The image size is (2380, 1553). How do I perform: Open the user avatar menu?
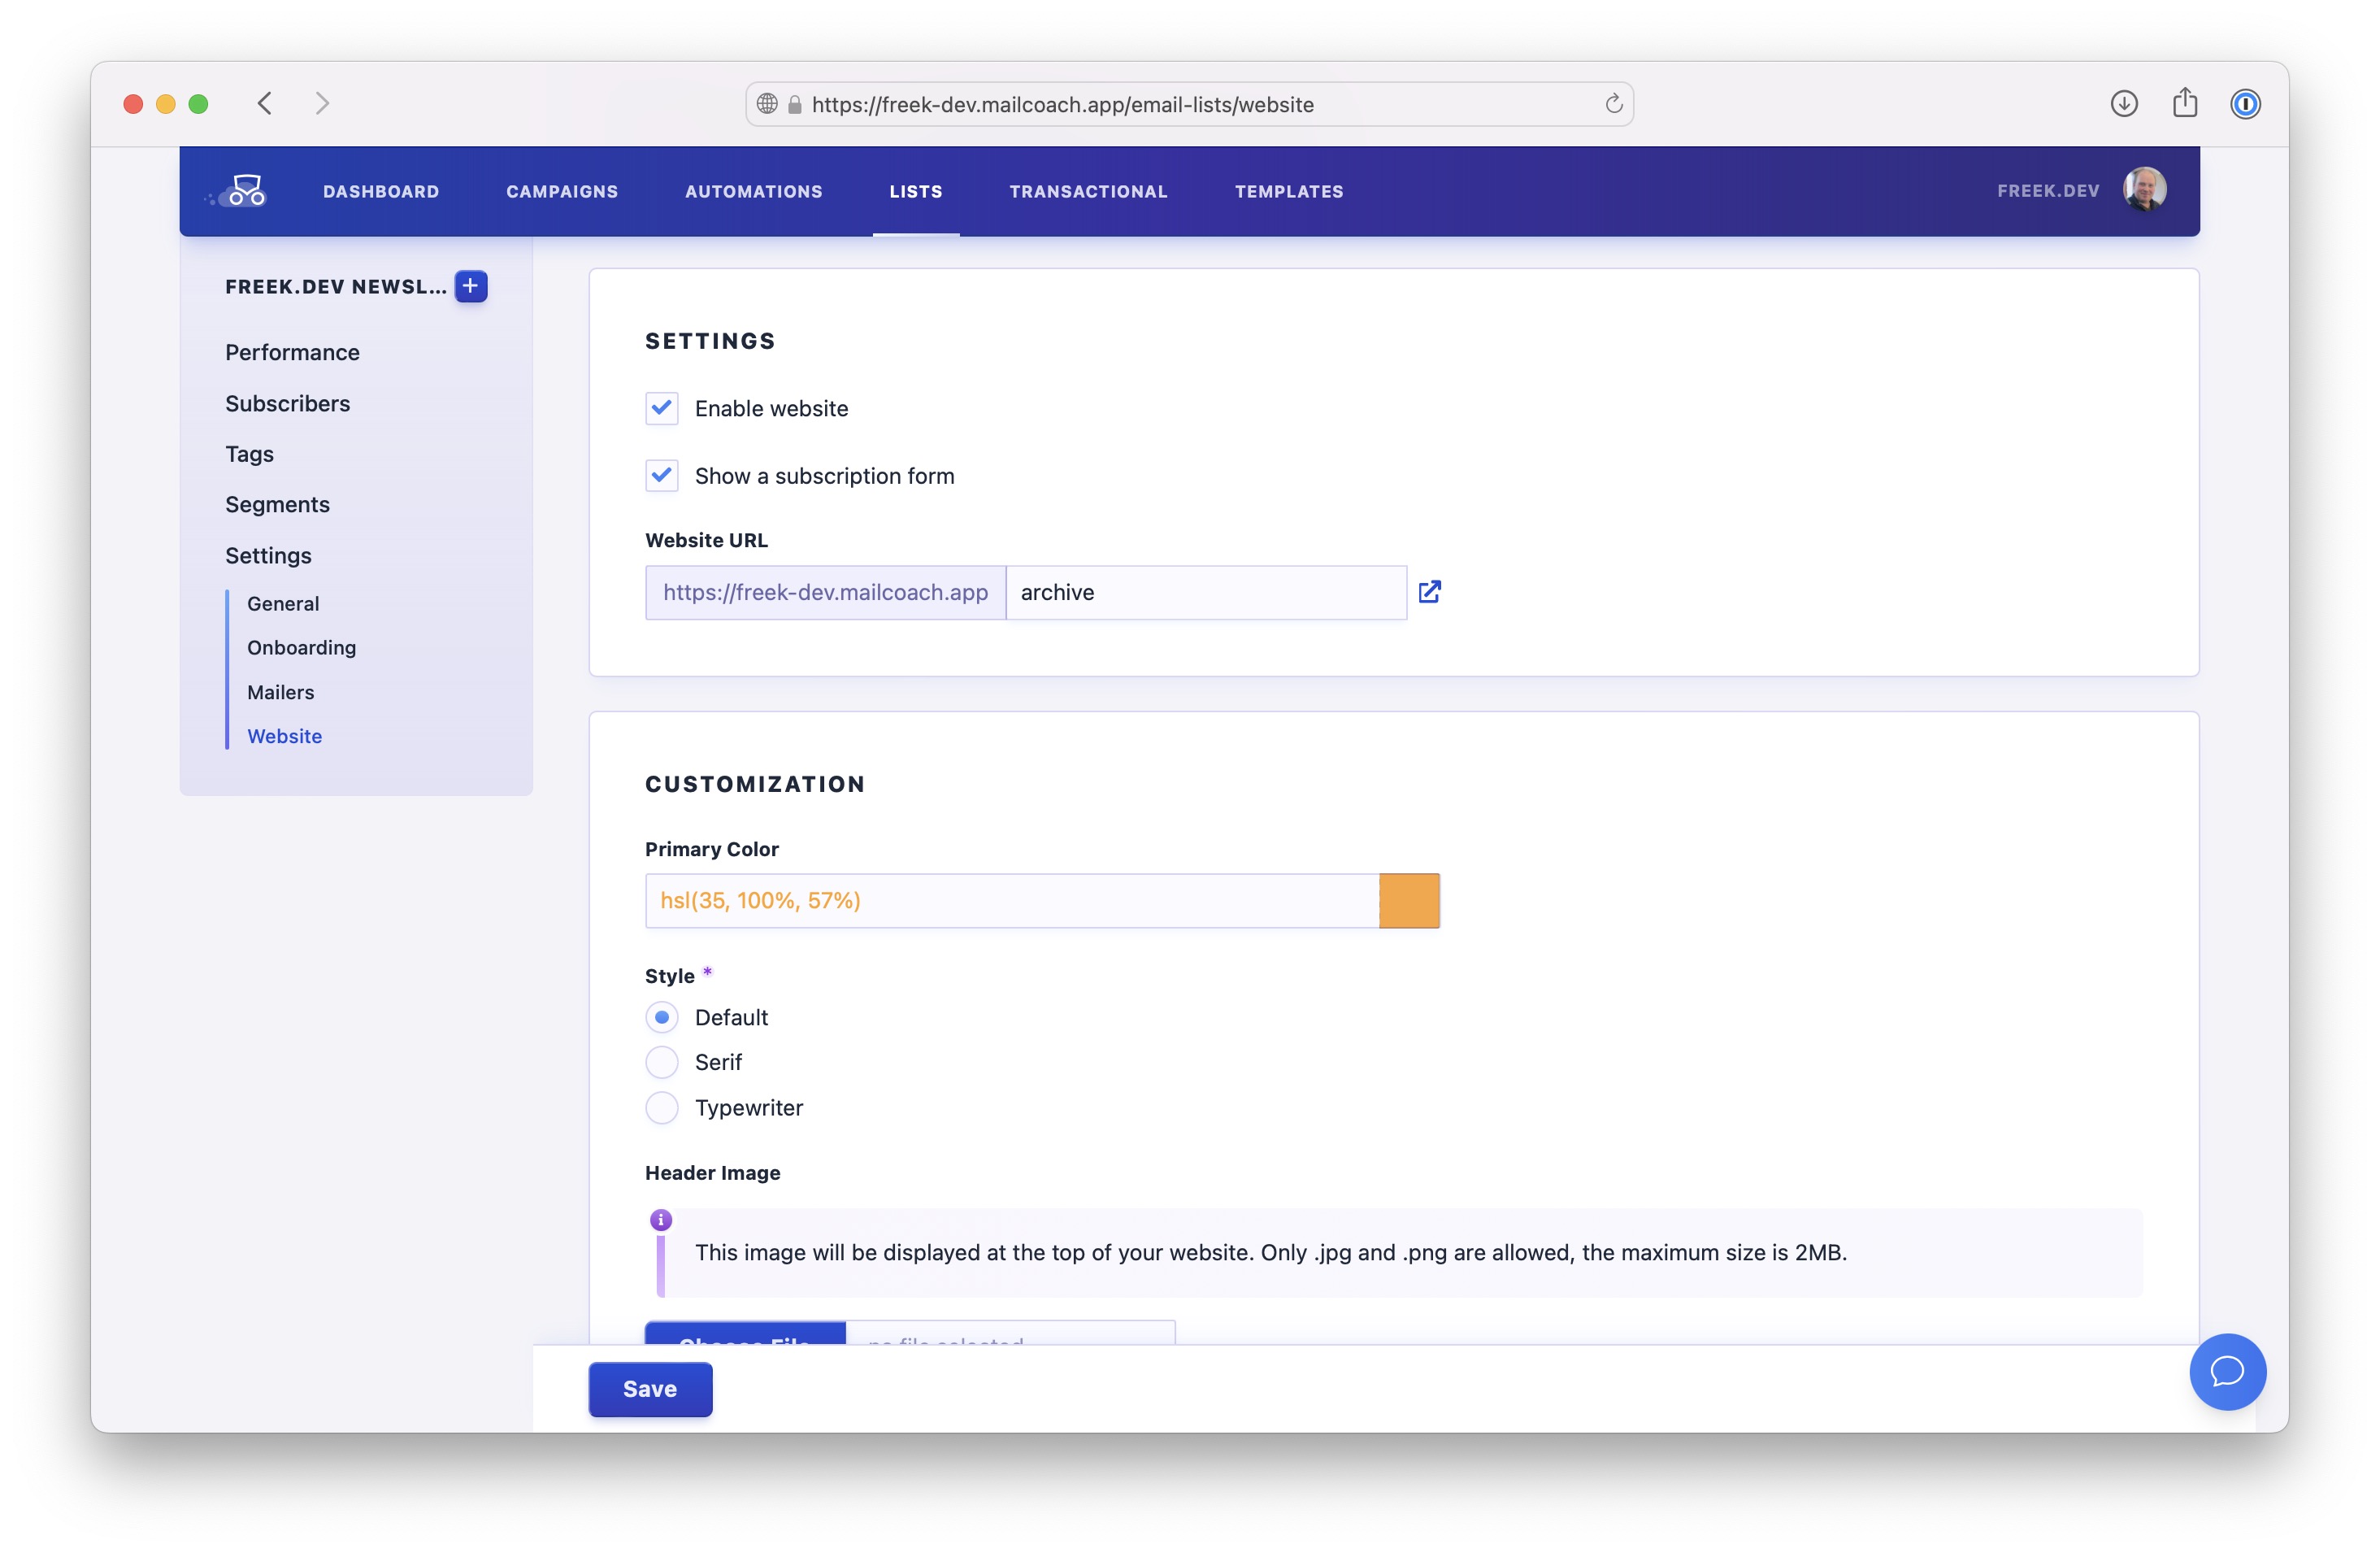pos(2144,190)
